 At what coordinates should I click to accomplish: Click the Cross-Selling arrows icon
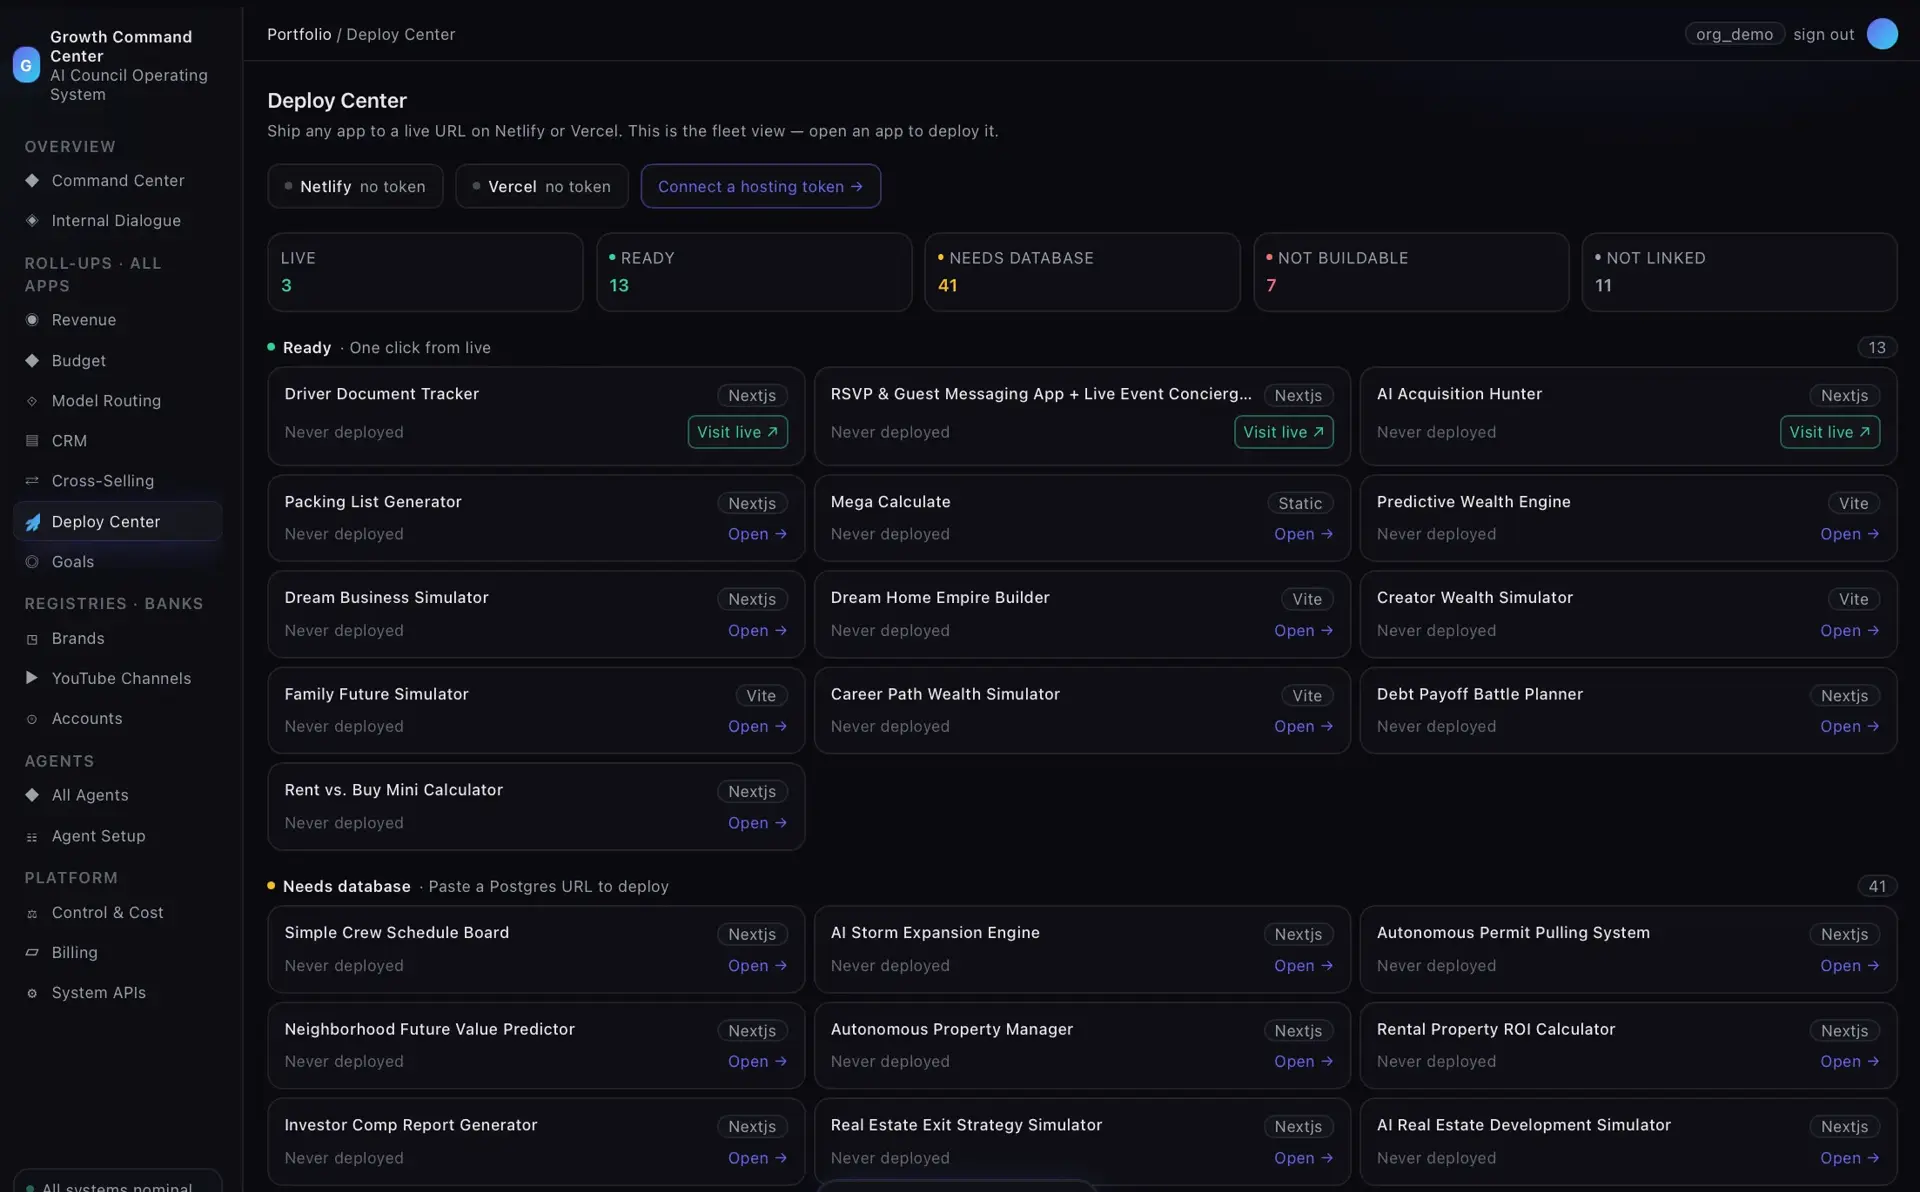[32, 481]
